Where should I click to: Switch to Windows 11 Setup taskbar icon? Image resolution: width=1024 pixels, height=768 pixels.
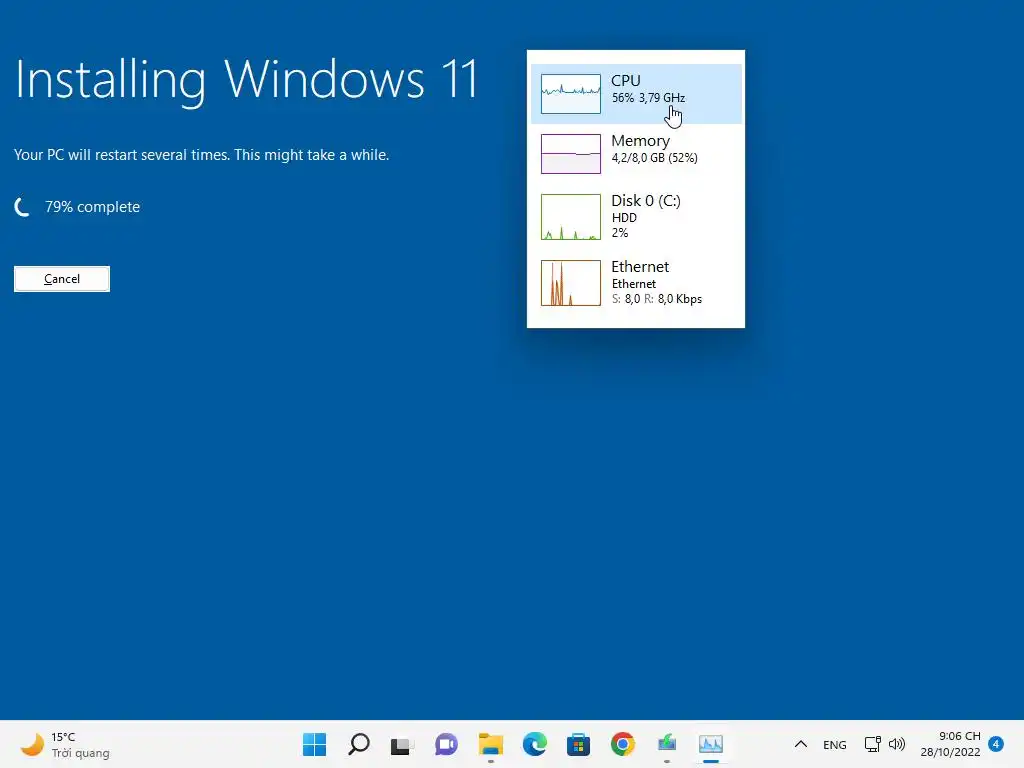tap(667, 744)
